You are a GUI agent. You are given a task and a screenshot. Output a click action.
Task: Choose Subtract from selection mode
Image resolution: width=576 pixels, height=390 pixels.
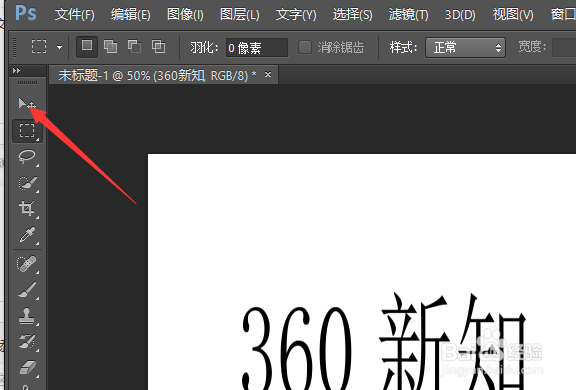[134, 47]
